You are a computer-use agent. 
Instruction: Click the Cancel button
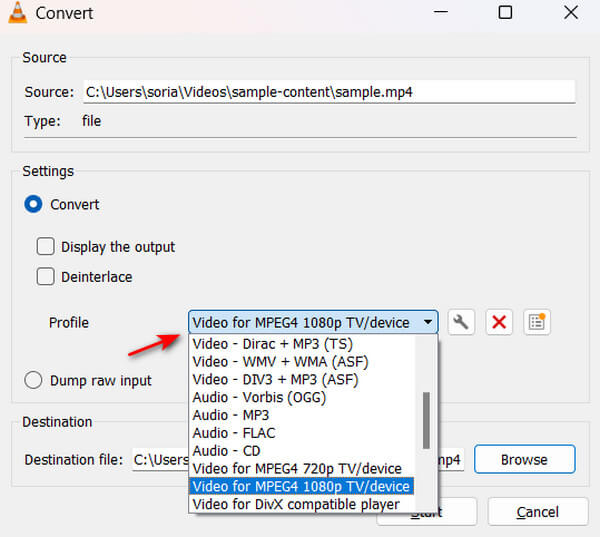tap(538, 512)
